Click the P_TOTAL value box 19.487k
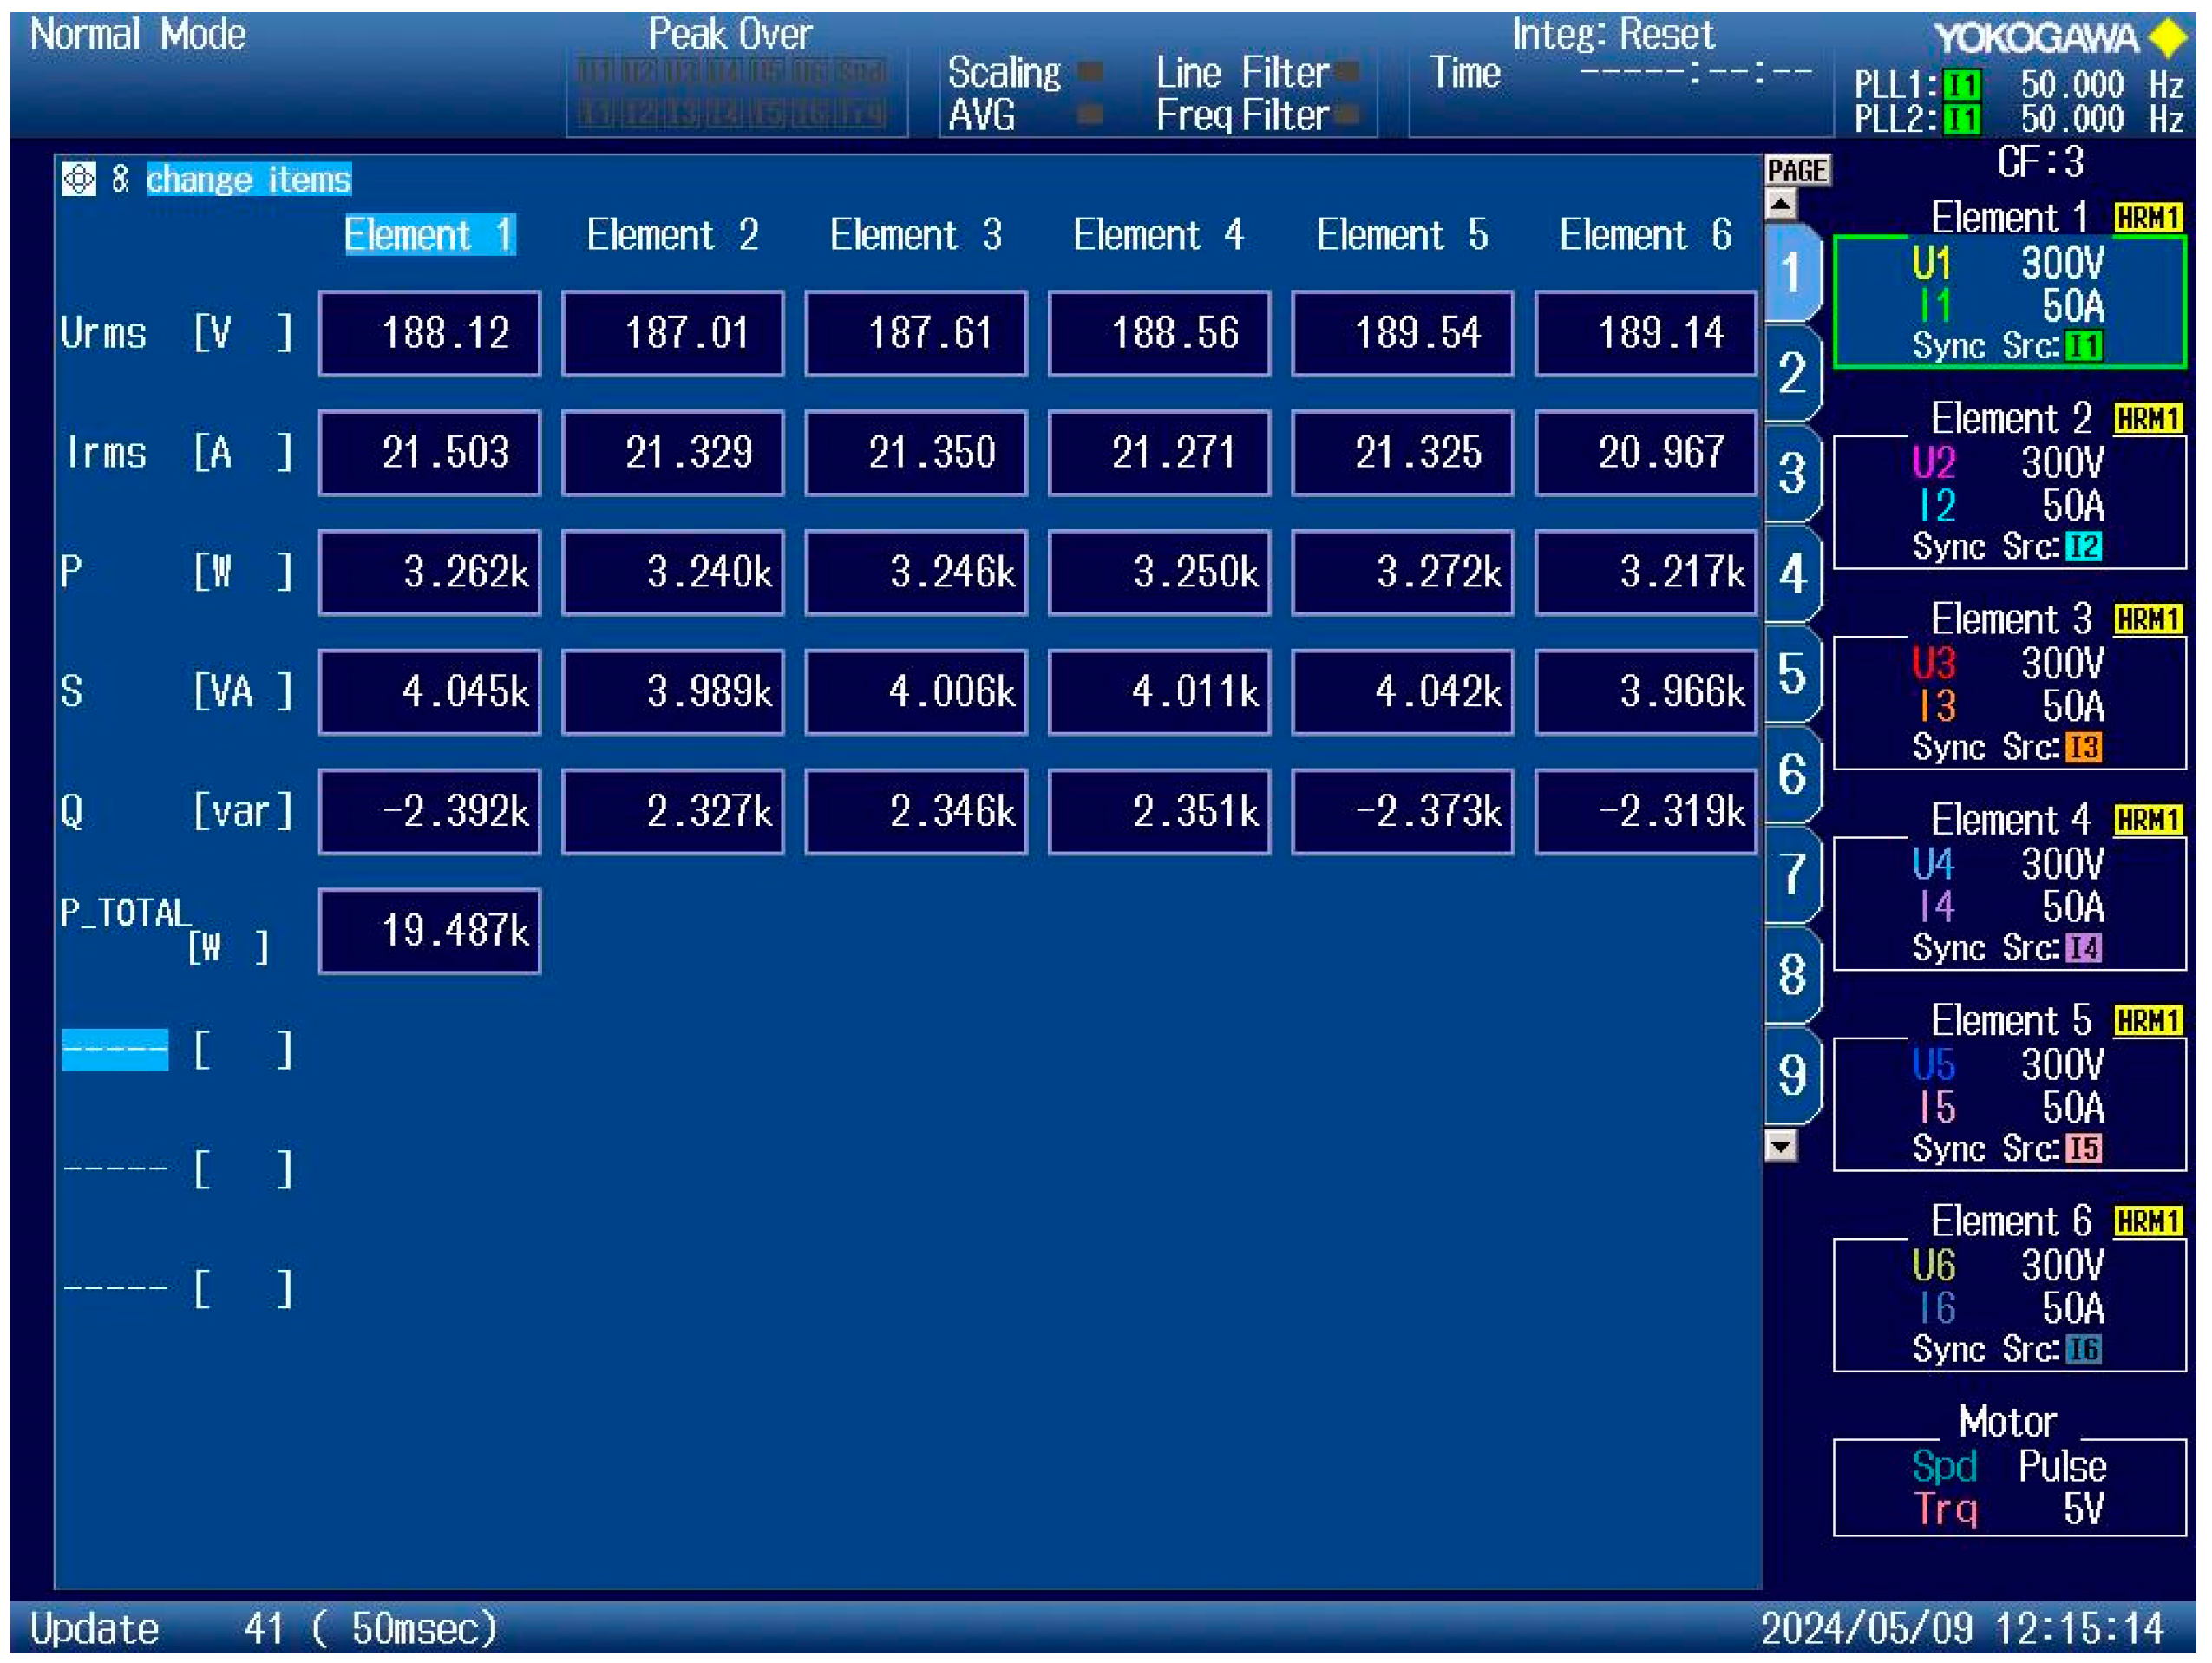2212x1663 pixels. (430, 932)
